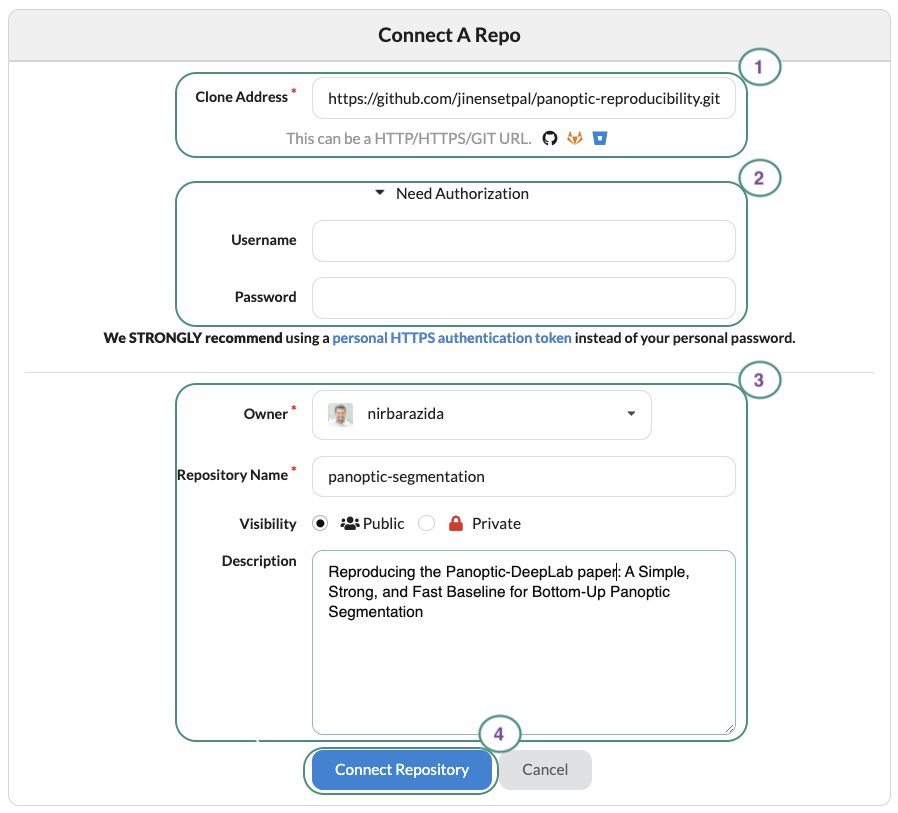The height and width of the screenshot is (813, 898).
Task: Select the Public visibility radio button
Action: tap(322, 523)
